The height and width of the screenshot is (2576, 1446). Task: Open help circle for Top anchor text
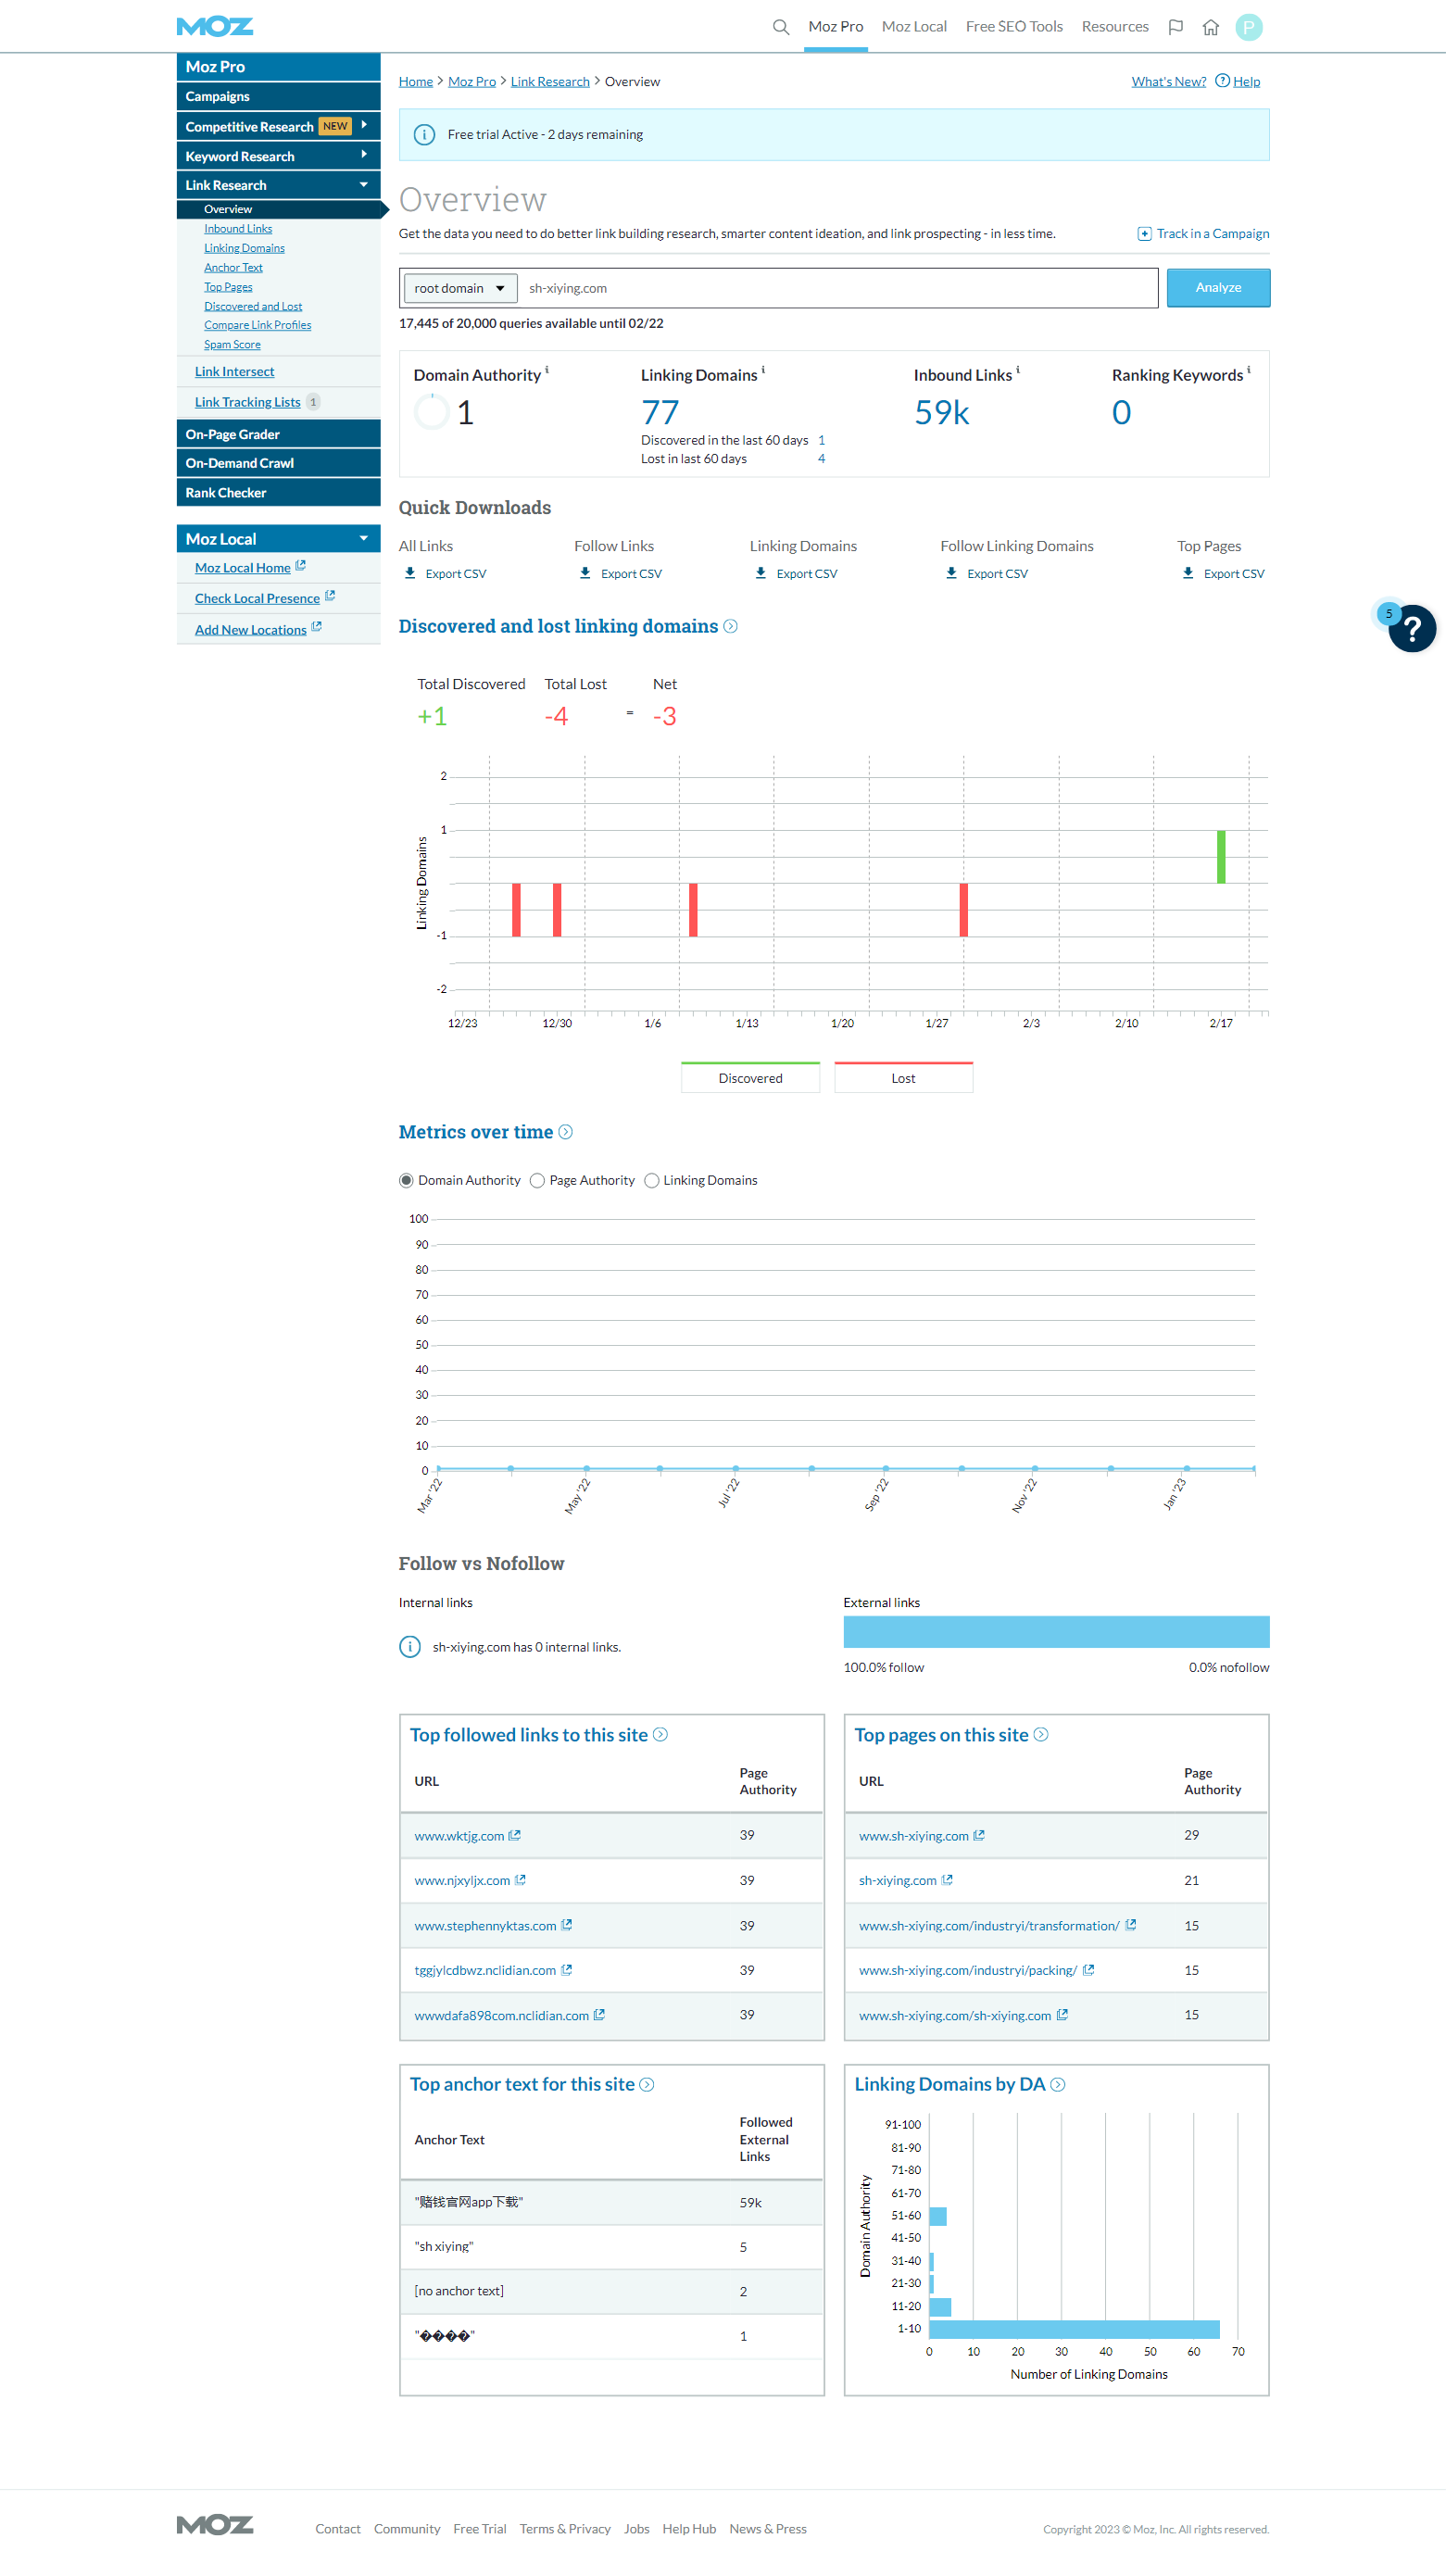pyautogui.click(x=647, y=2084)
